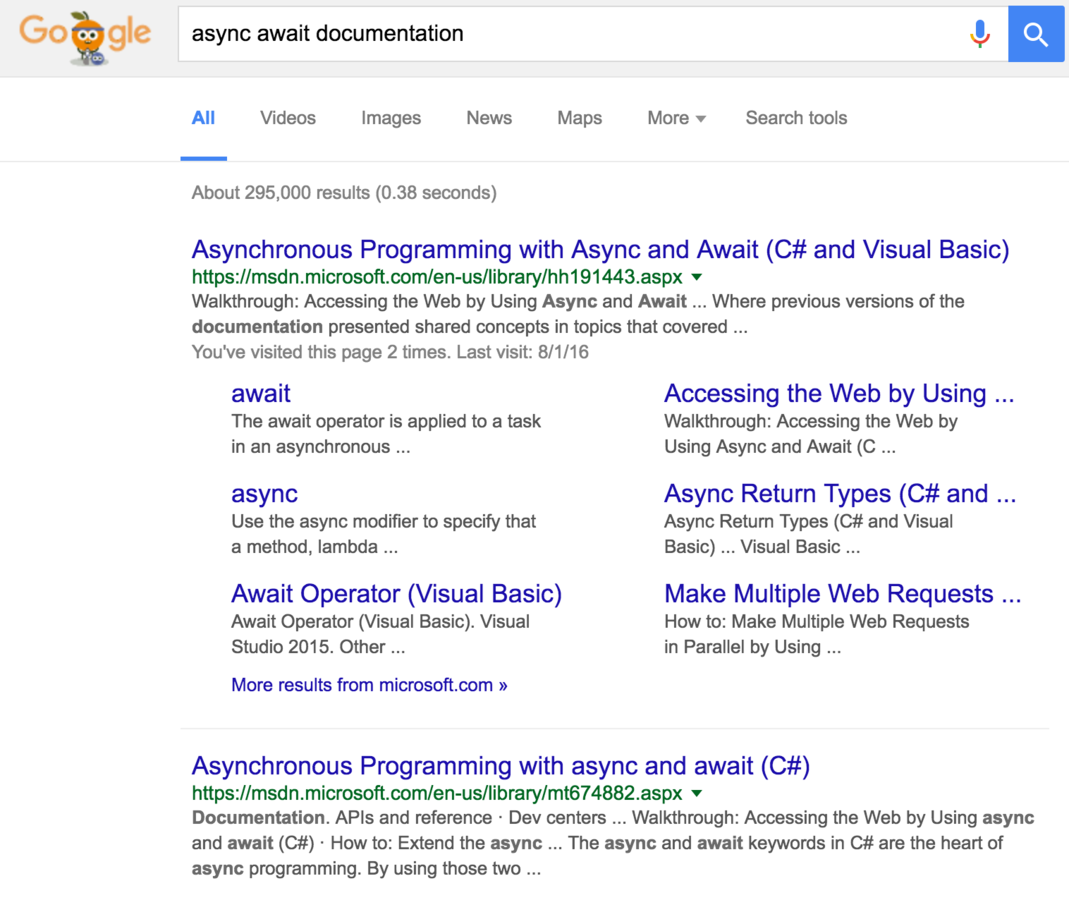Open the 'await' sitelink
The height and width of the screenshot is (900, 1069).
[260, 393]
